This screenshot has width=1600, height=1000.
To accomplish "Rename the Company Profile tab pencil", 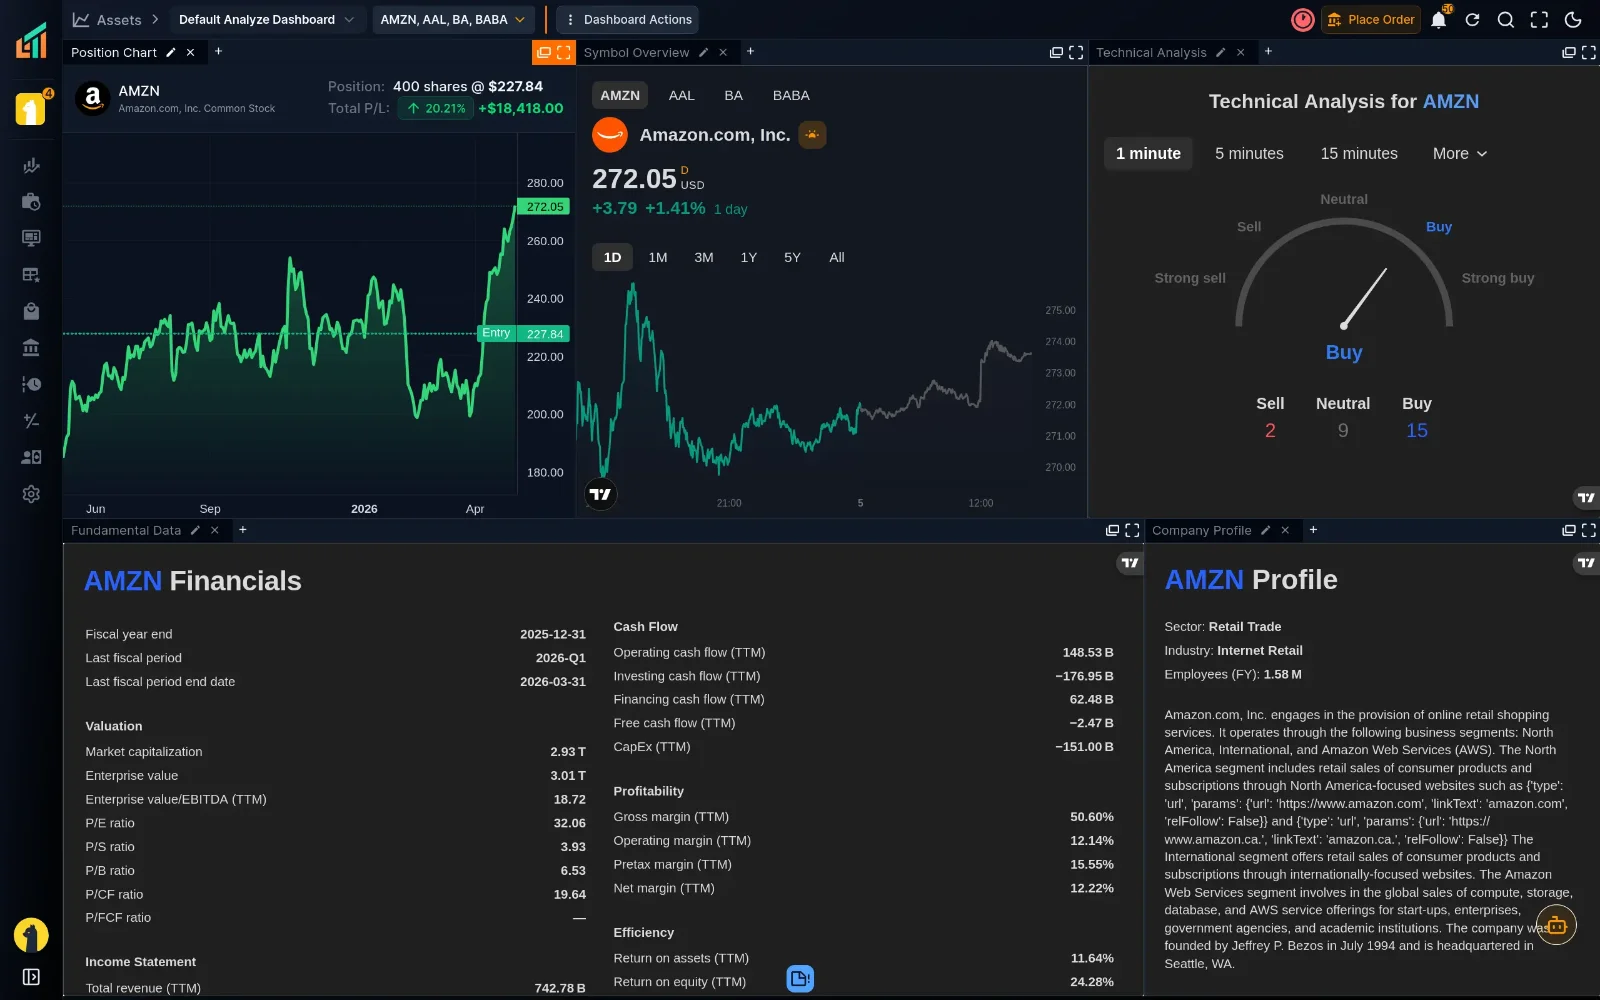I will [1265, 530].
